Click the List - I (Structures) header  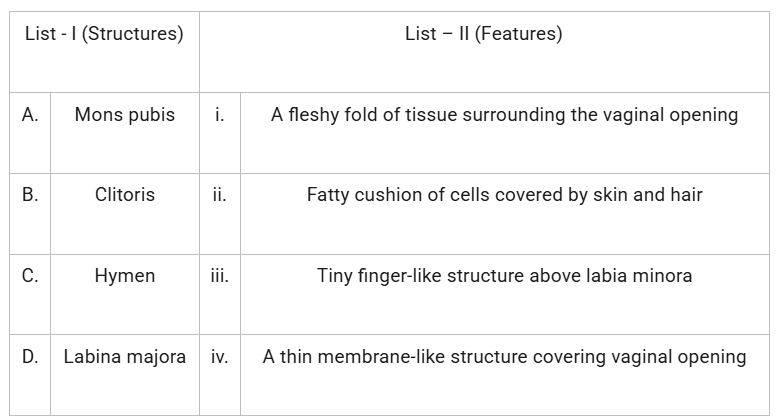click(104, 34)
